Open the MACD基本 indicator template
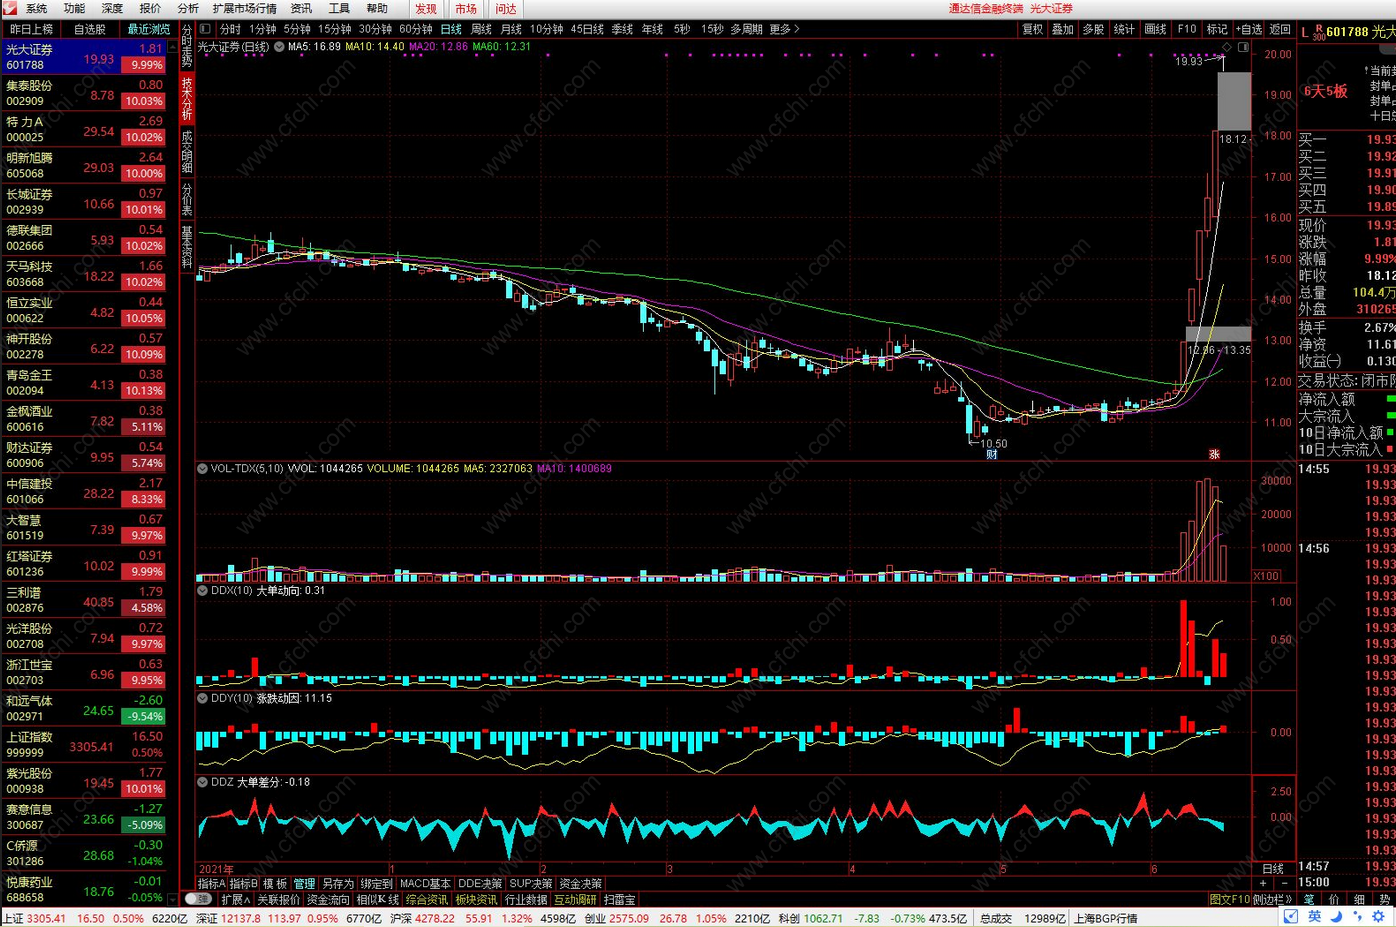1396x927 pixels. (425, 884)
